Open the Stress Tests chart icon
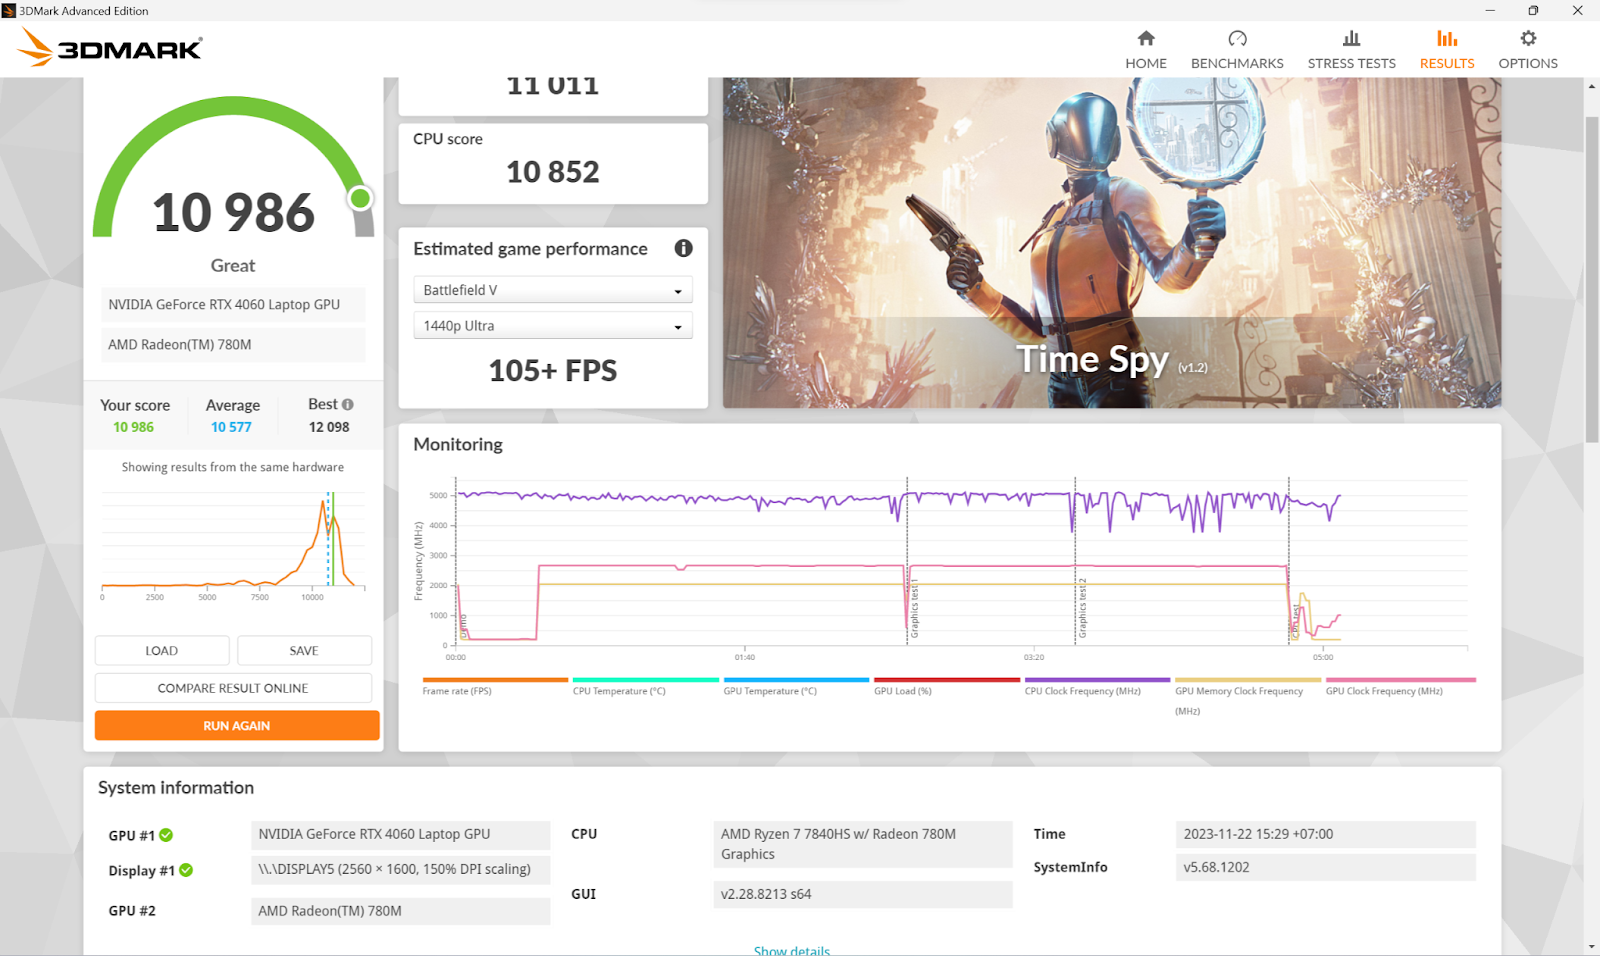Image resolution: width=1600 pixels, height=956 pixels. [x=1351, y=38]
